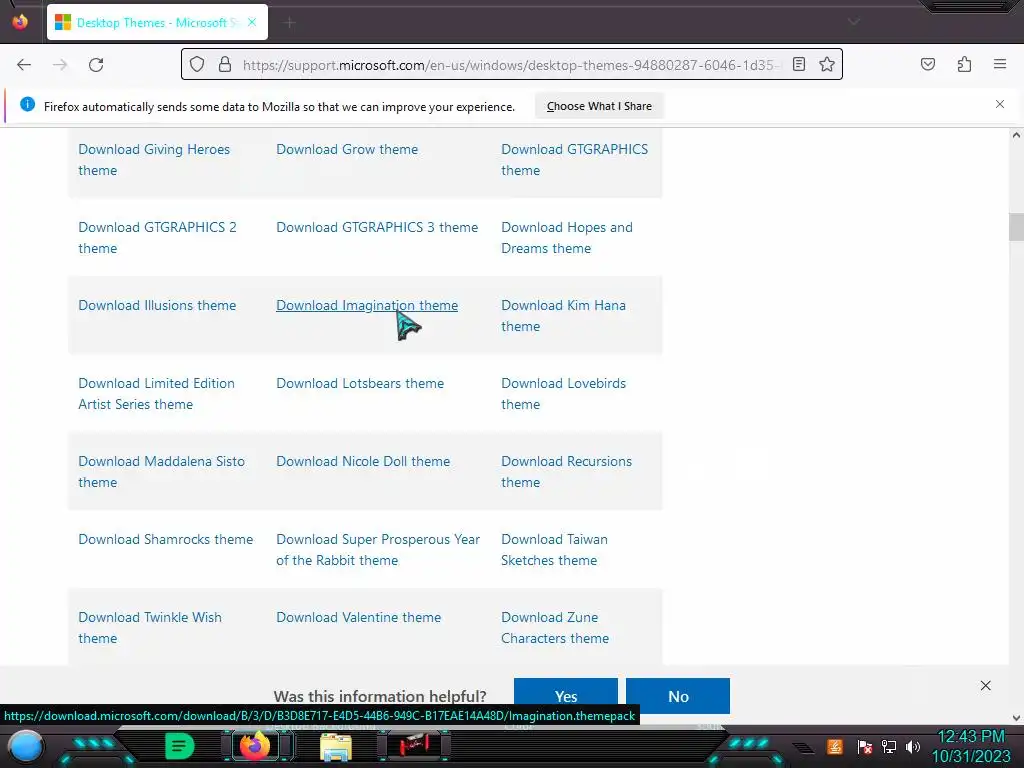Open the red-black app in taskbar
1024x768 pixels.
click(x=414, y=746)
